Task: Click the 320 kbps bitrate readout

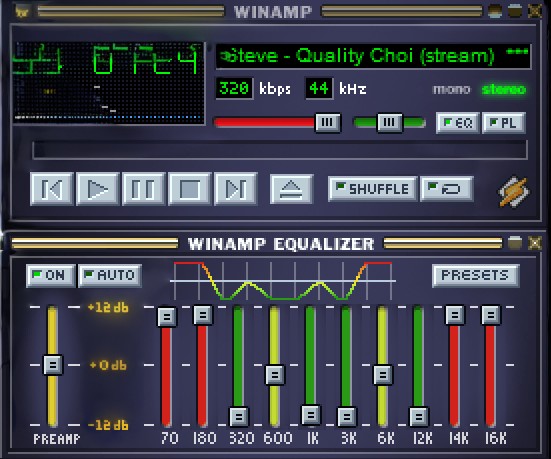Action: pos(234,88)
